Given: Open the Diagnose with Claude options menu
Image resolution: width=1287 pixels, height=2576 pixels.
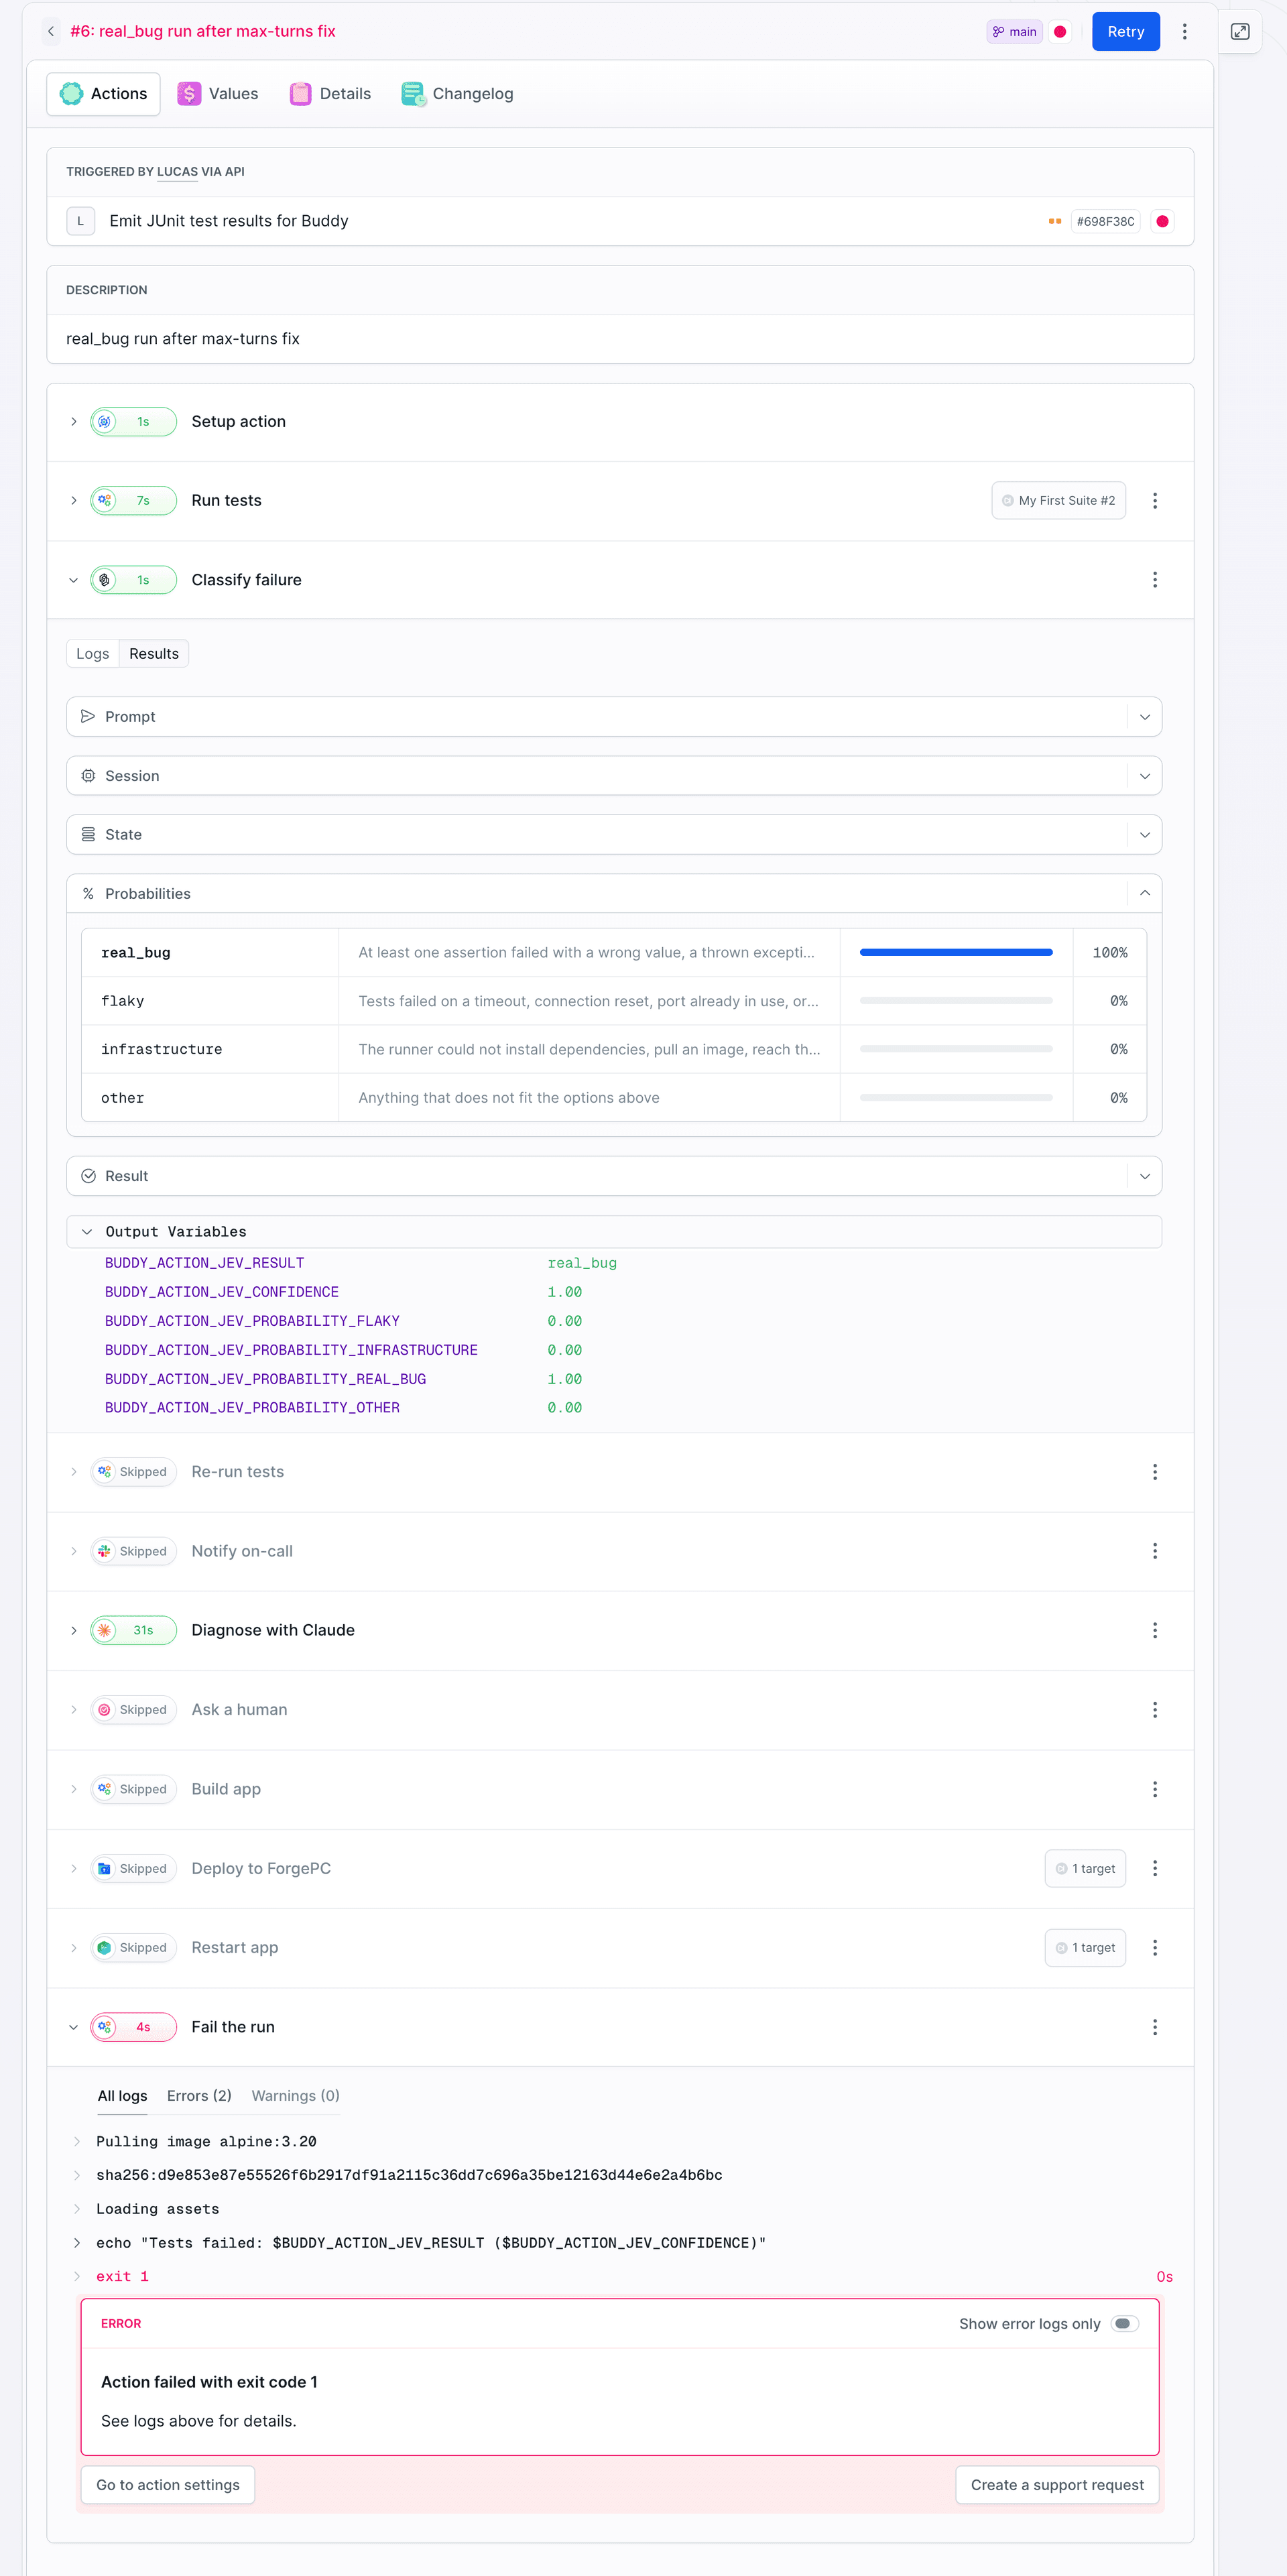Looking at the screenshot, I should coord(1155,1630).
